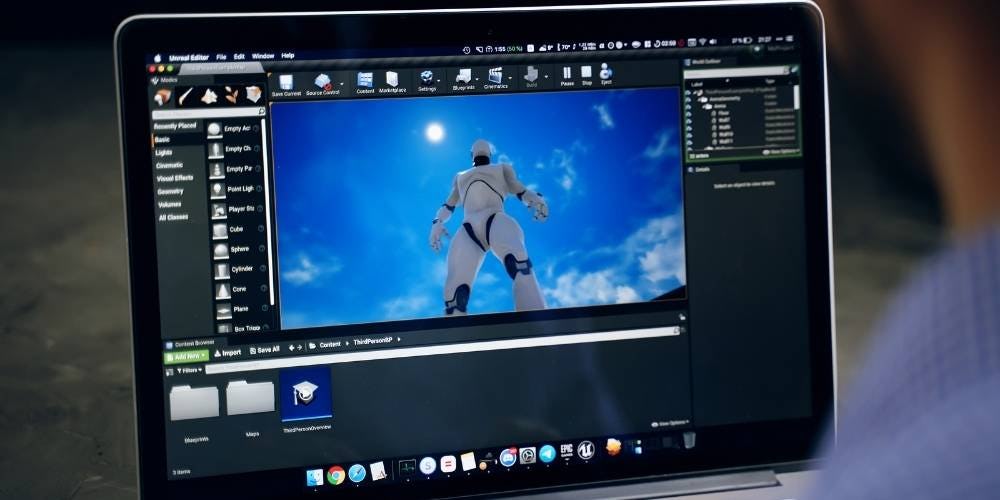Select the Empty Character placement icon

[x=216, y=151]
